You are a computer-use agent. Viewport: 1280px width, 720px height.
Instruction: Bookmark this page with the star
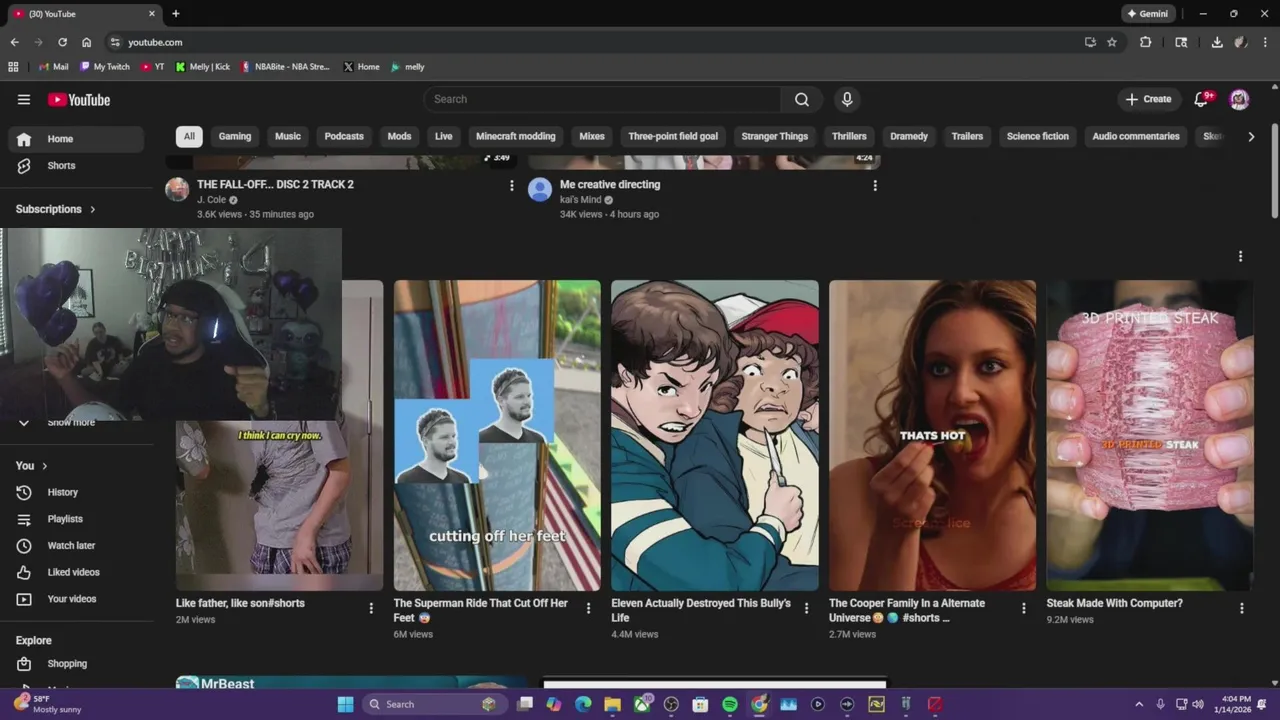pos(1112,42)
